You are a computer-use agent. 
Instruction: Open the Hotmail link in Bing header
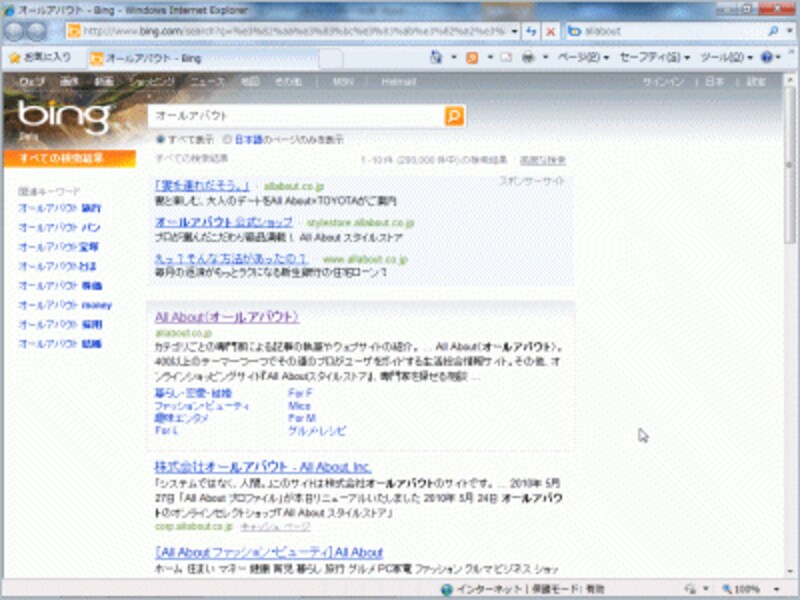point(398,82)
